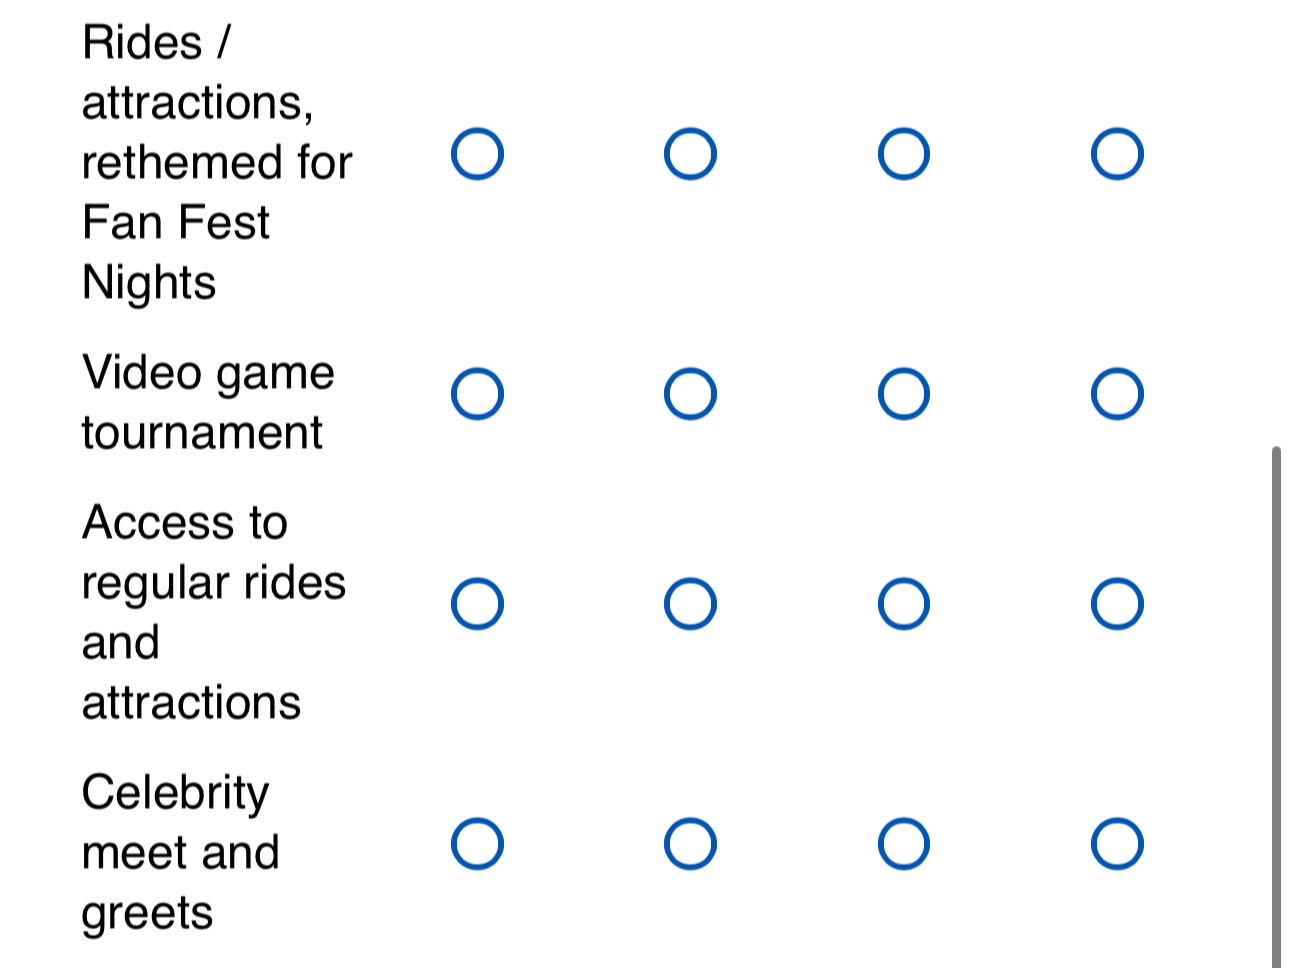Mark first radio option for Celebrity meet and greets
The width and height of the screenshot is (1290, 968).
(x=477, y=844)
